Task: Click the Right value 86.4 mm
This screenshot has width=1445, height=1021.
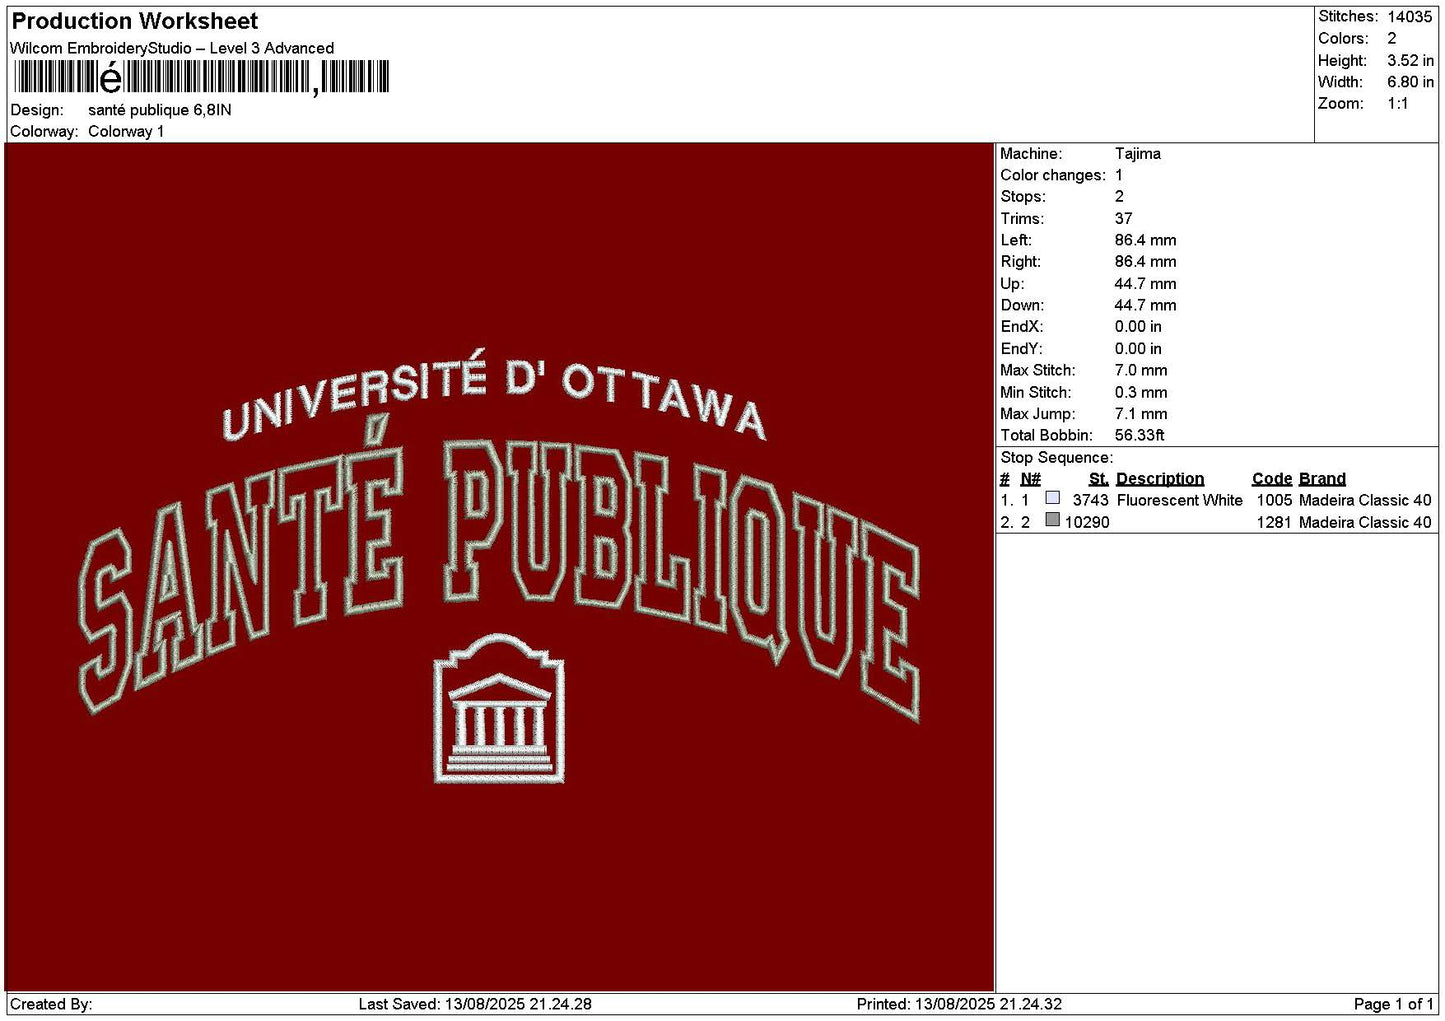Action: coord(1146,262)
